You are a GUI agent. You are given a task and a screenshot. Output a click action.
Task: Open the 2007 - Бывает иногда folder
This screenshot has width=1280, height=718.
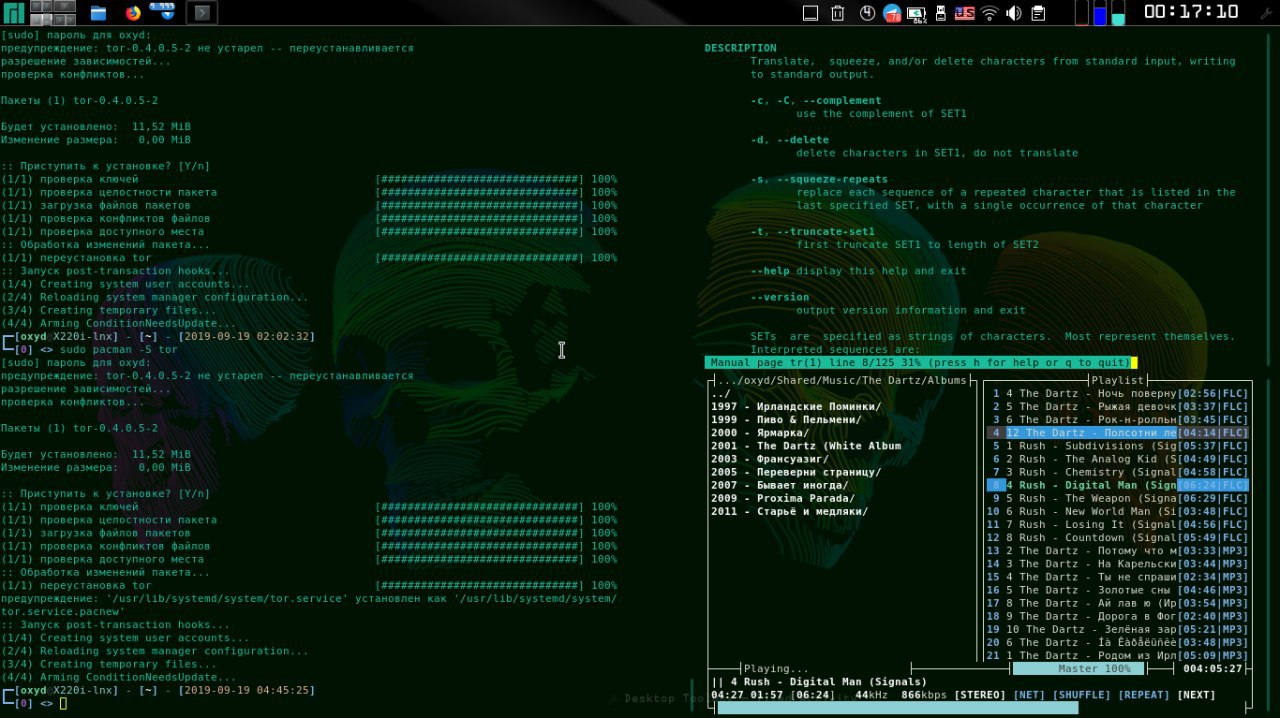[780, 485]
